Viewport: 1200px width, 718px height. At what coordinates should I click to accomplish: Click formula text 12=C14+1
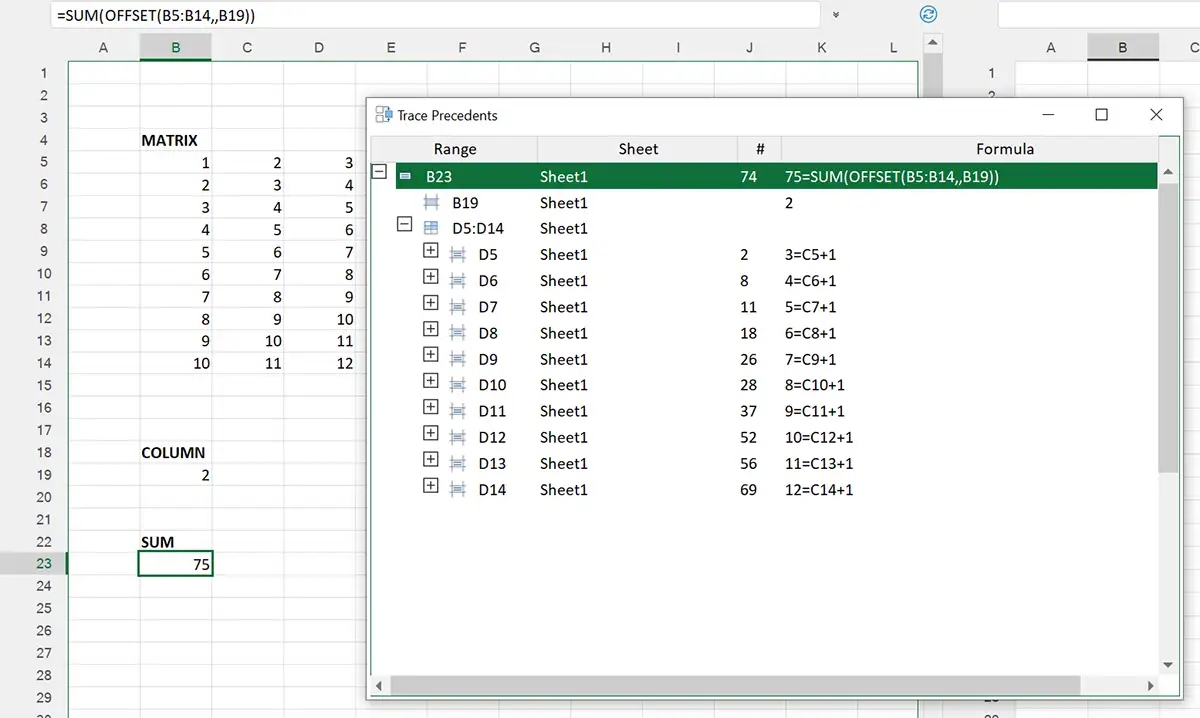coord(819,489)
